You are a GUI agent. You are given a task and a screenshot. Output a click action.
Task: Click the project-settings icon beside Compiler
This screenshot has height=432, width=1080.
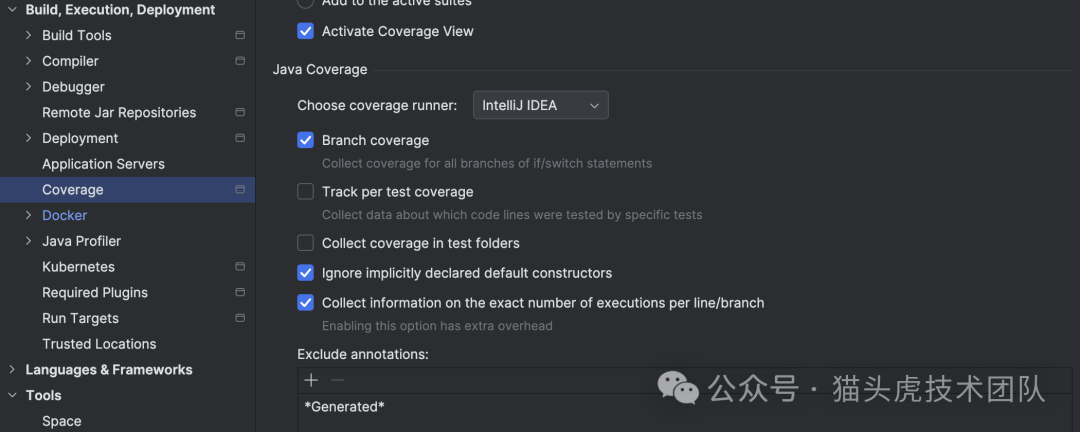point(240,61)
